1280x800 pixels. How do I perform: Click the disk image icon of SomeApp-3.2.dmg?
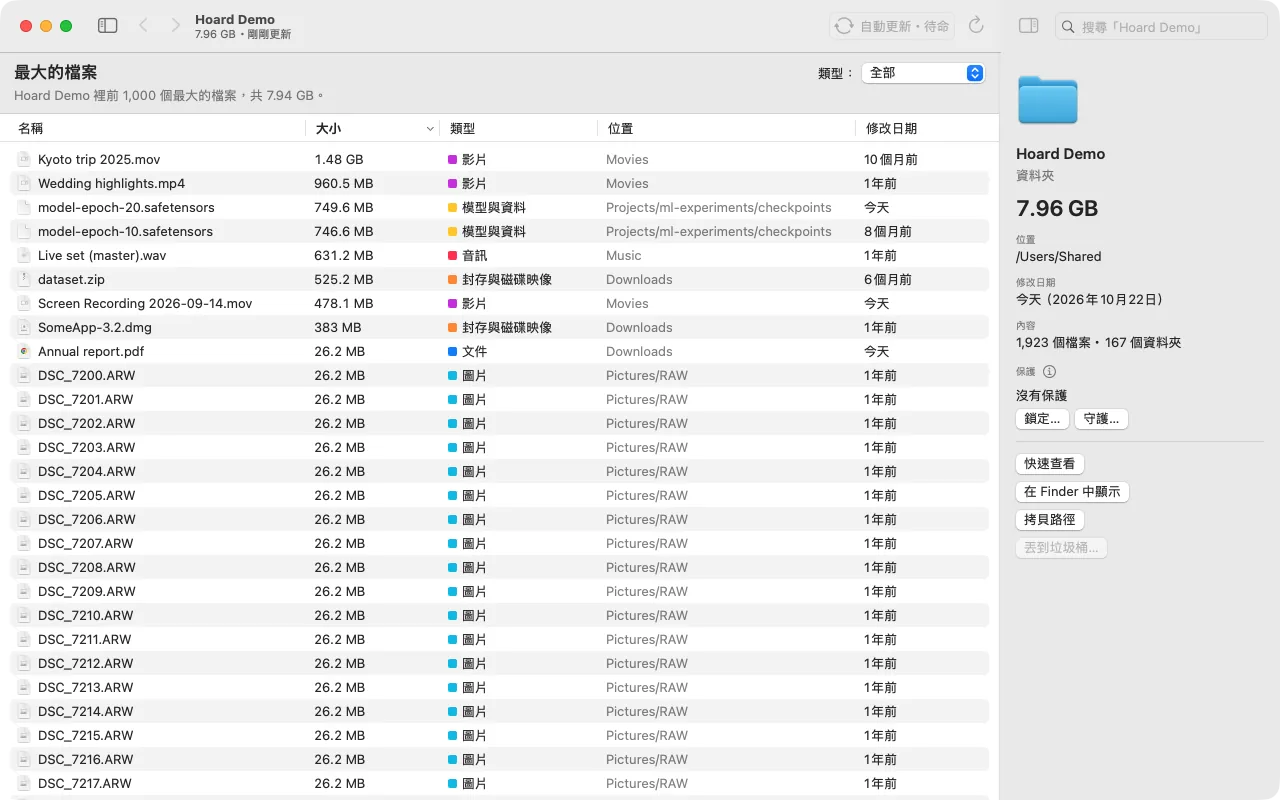[x=24, y=327]
